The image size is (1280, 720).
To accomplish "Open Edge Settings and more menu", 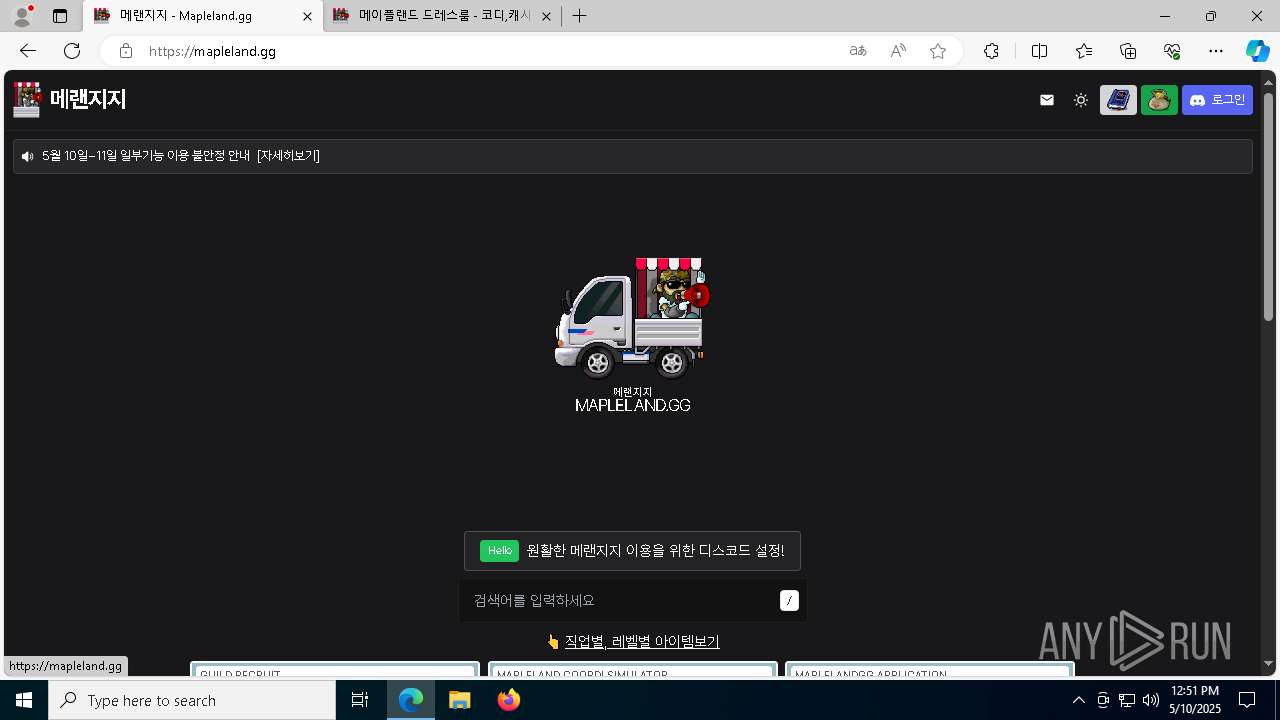I will pos(1216,51).
